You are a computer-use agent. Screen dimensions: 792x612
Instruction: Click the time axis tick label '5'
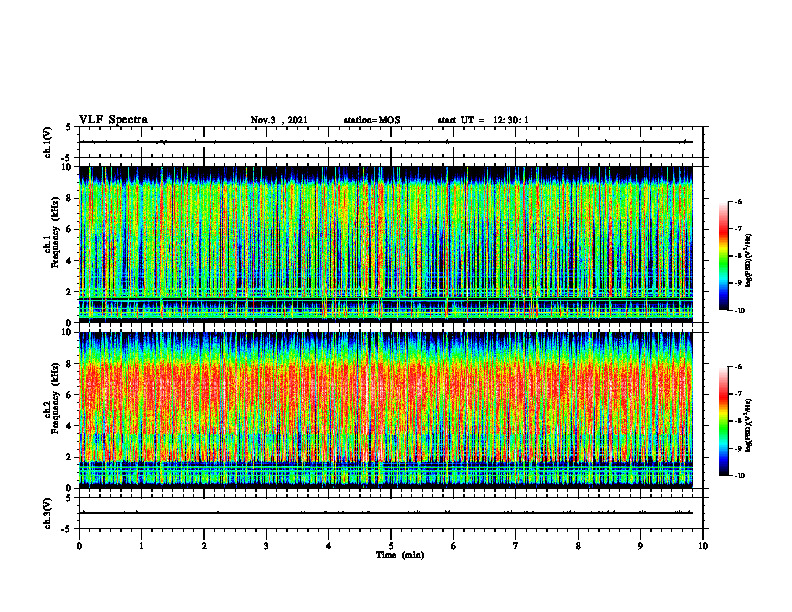coord(391,546)
